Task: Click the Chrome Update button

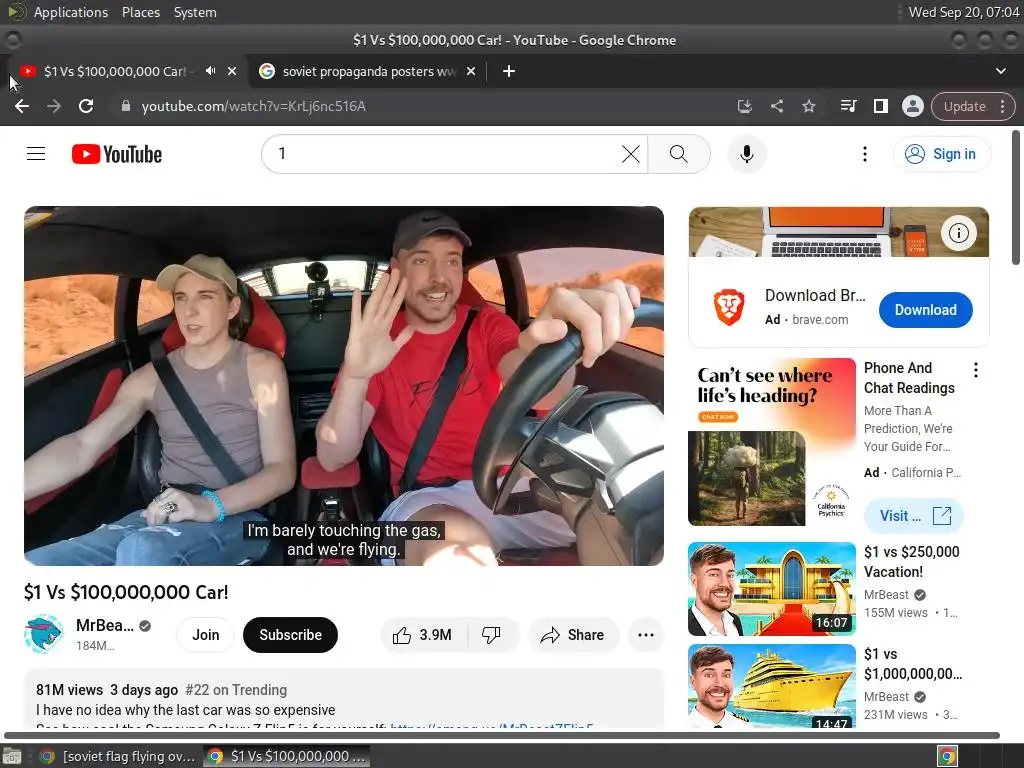Action: click(x=965, y=106)
